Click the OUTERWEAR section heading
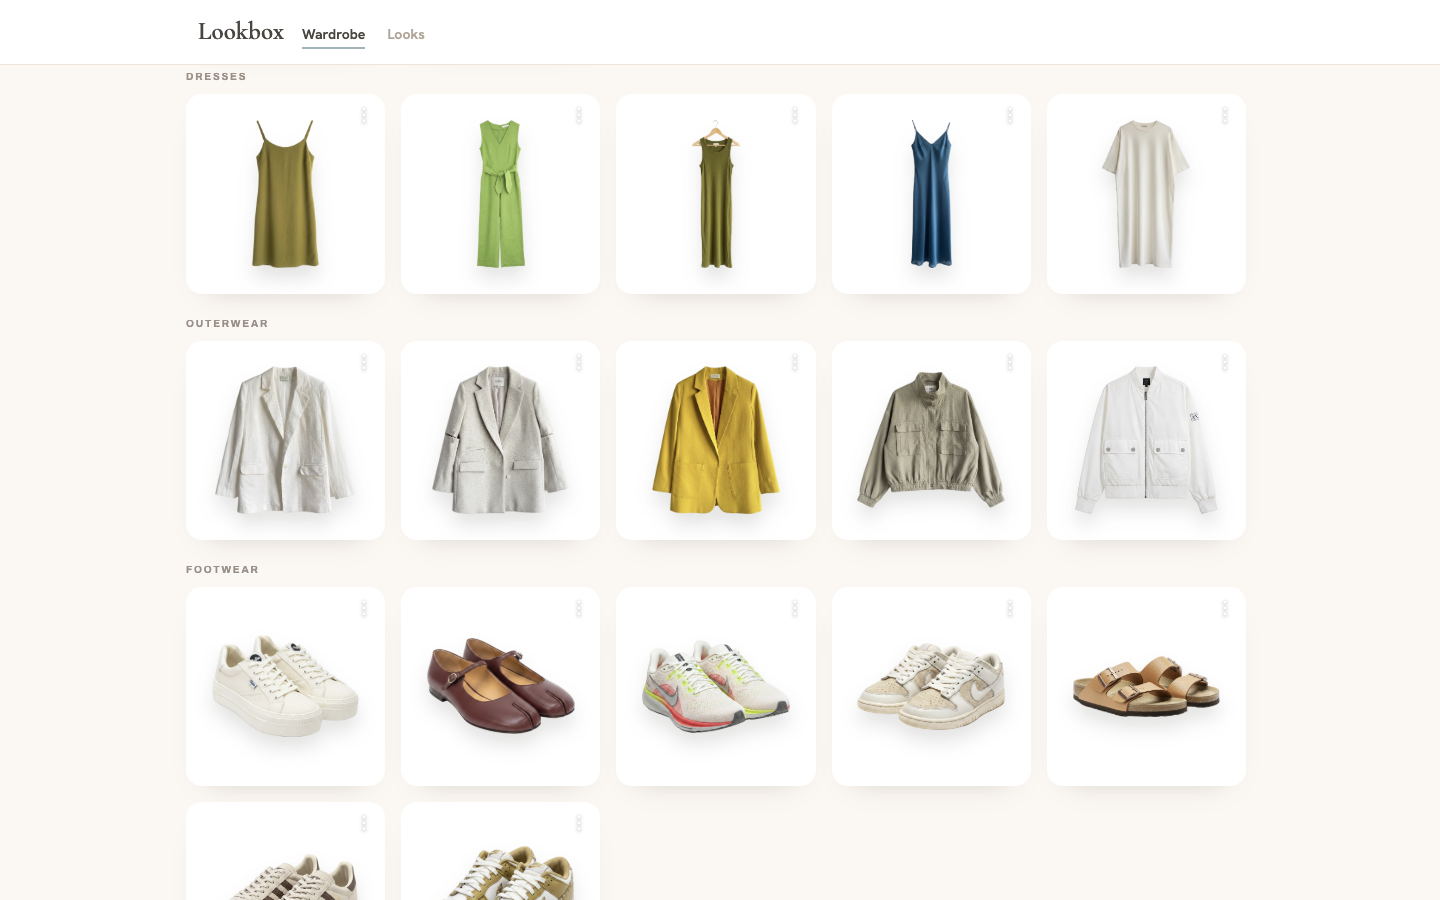The height and width of the screenshot is (900, 1440). [227, 323]
